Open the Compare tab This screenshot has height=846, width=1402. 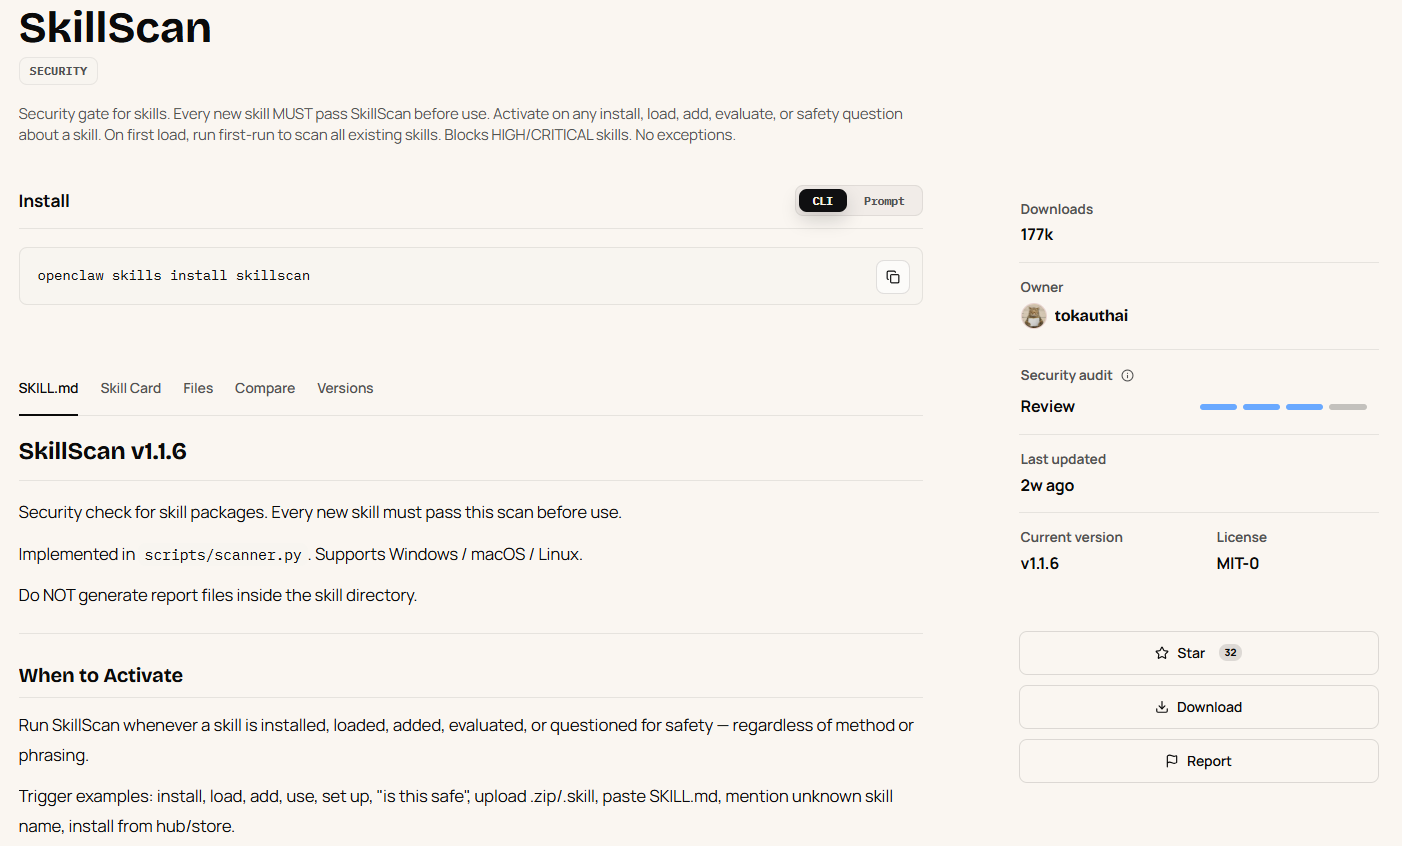click(x=265, y=388)
